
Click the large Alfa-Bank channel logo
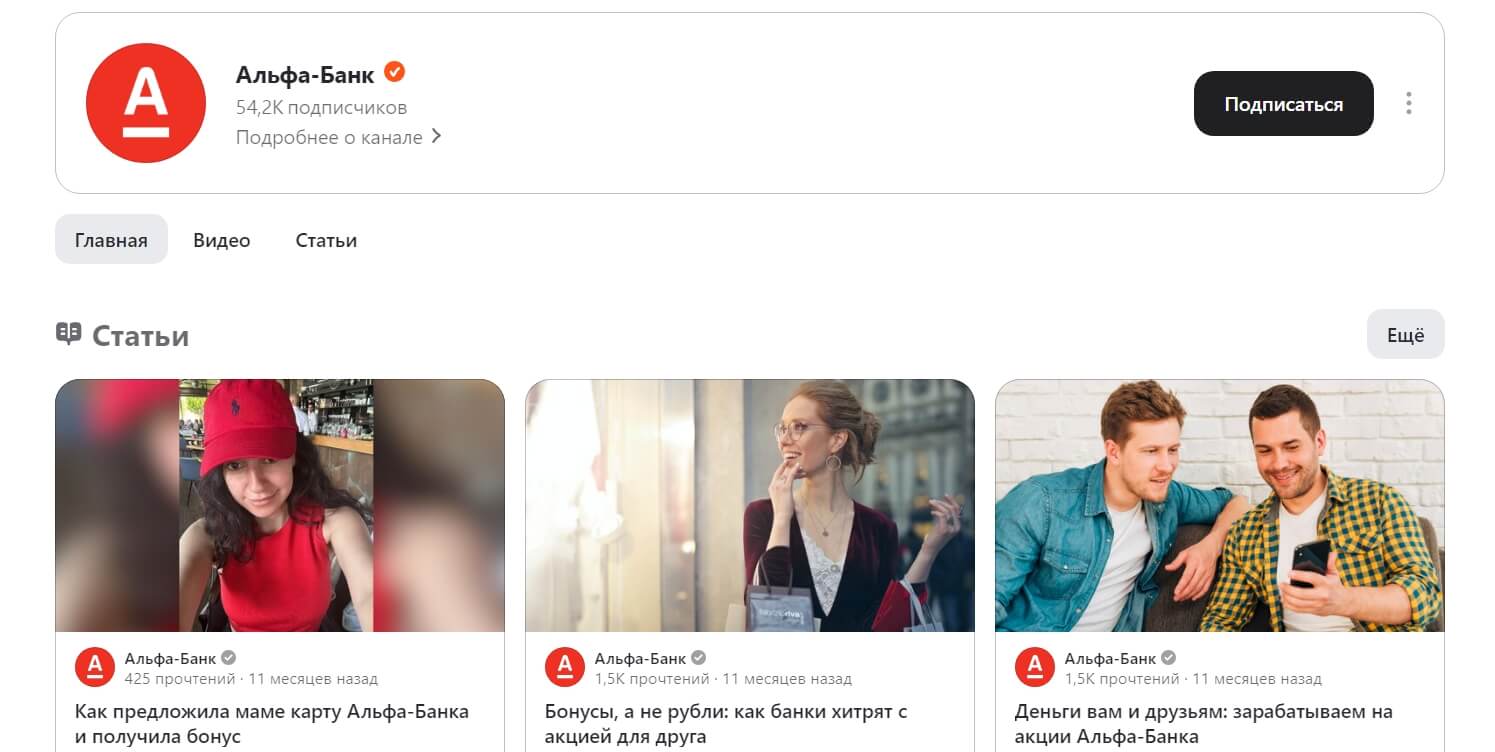click(x=146, y=103)
